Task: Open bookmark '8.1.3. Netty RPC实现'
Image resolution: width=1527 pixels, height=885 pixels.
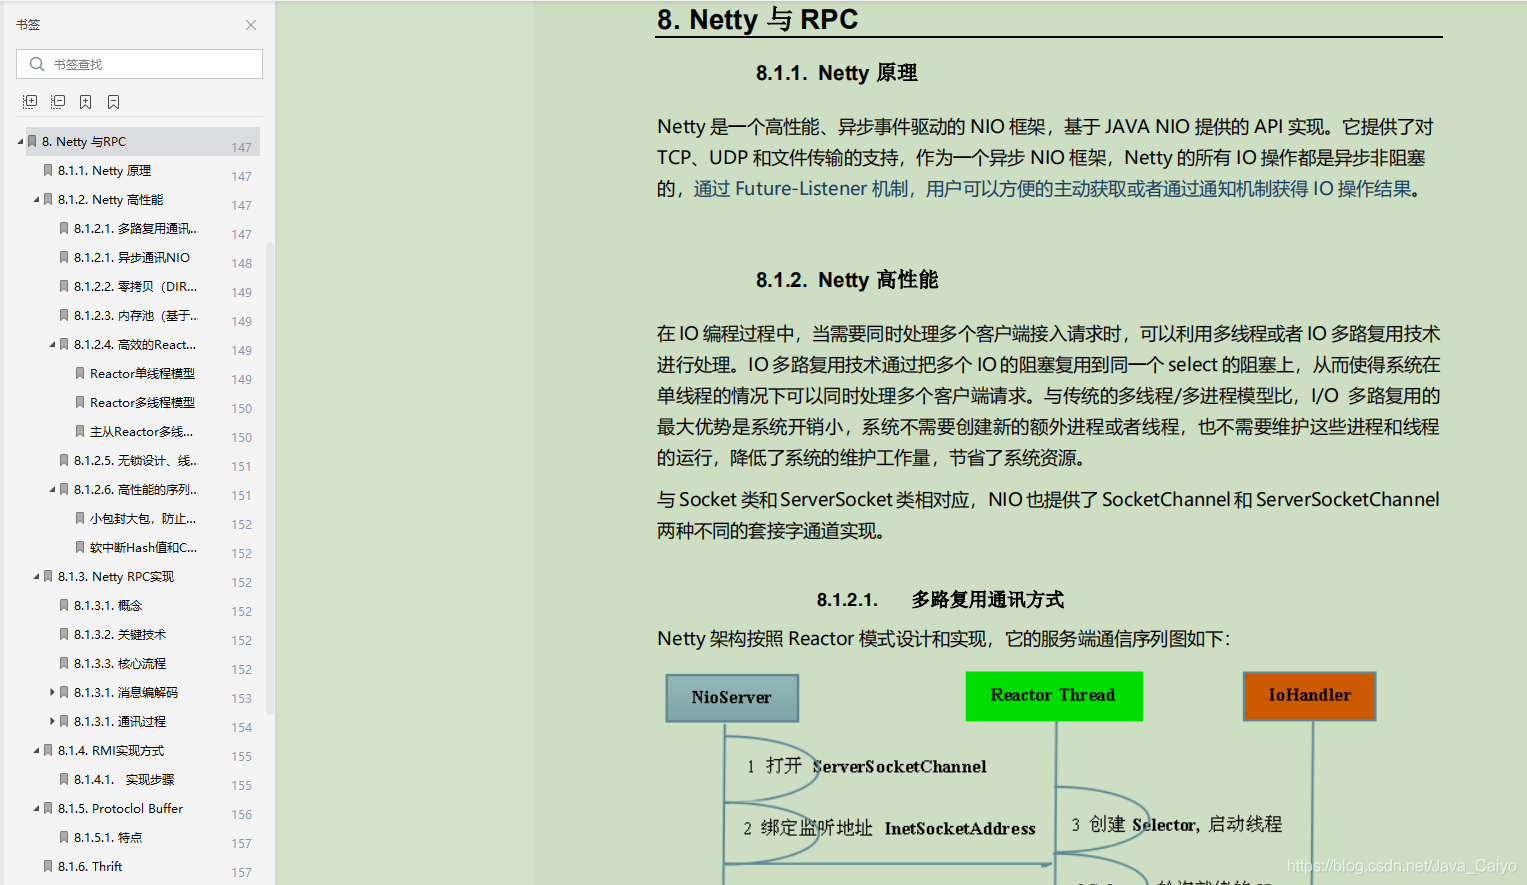Action: point(115,577)
